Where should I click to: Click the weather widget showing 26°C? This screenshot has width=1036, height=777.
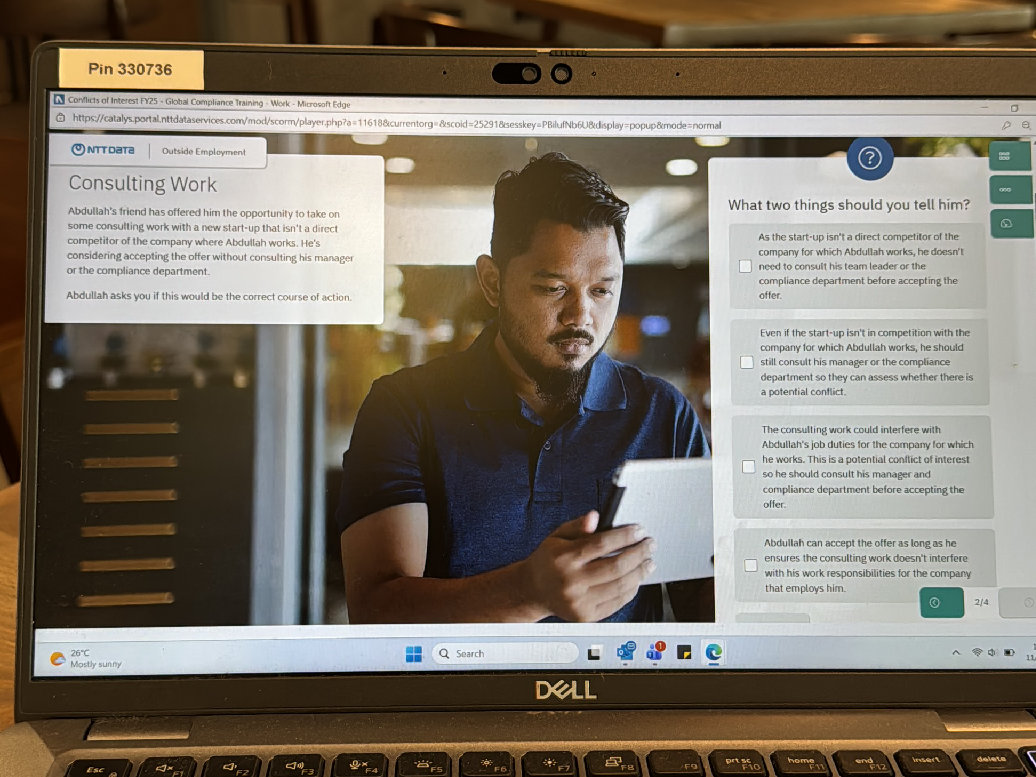pyautogui.click(x=86, y=658)
